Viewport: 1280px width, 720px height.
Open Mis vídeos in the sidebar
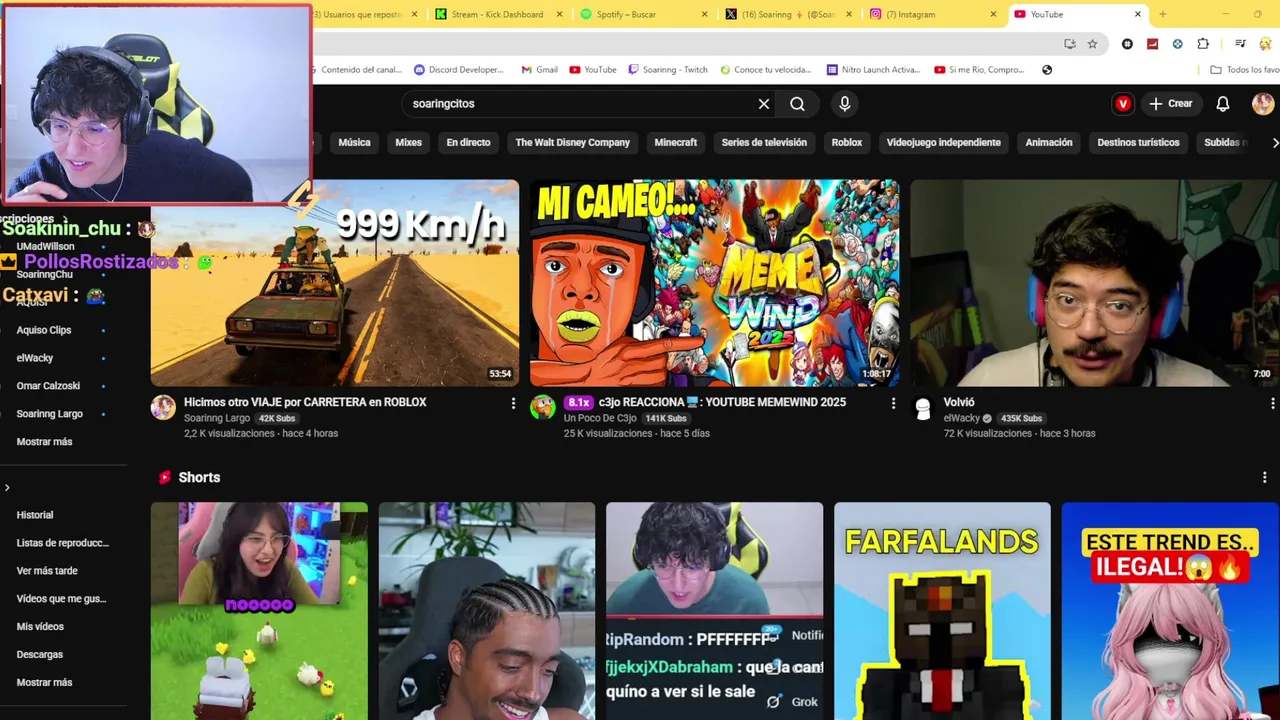tap(40, 627)
